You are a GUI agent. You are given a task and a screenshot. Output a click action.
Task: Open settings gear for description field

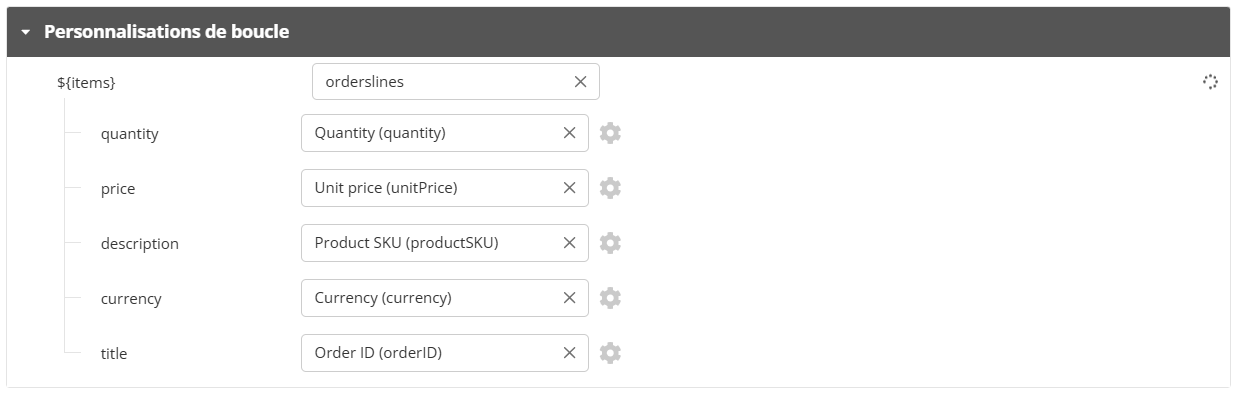[x=610, y=243]
